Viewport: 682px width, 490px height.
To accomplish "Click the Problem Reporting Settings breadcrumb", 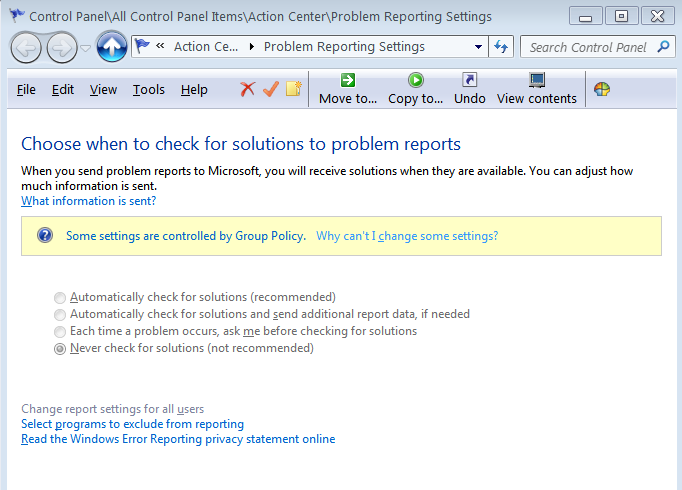I will pos(344,47).
